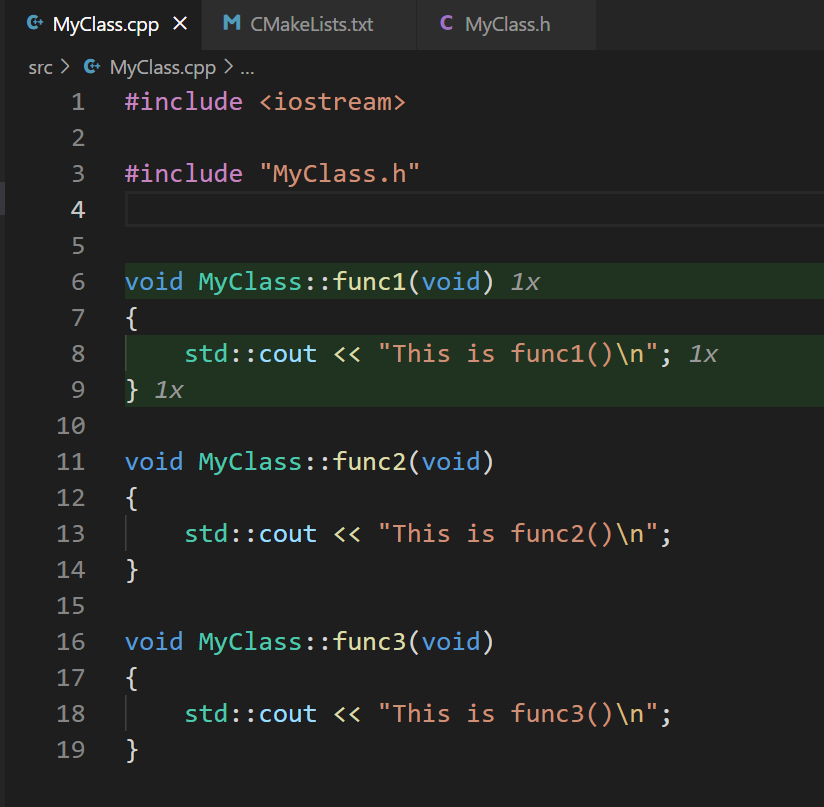The image size is (824, 807).
Task: Click the activity bar indicator on the left edge
Action: pos(4,198)
